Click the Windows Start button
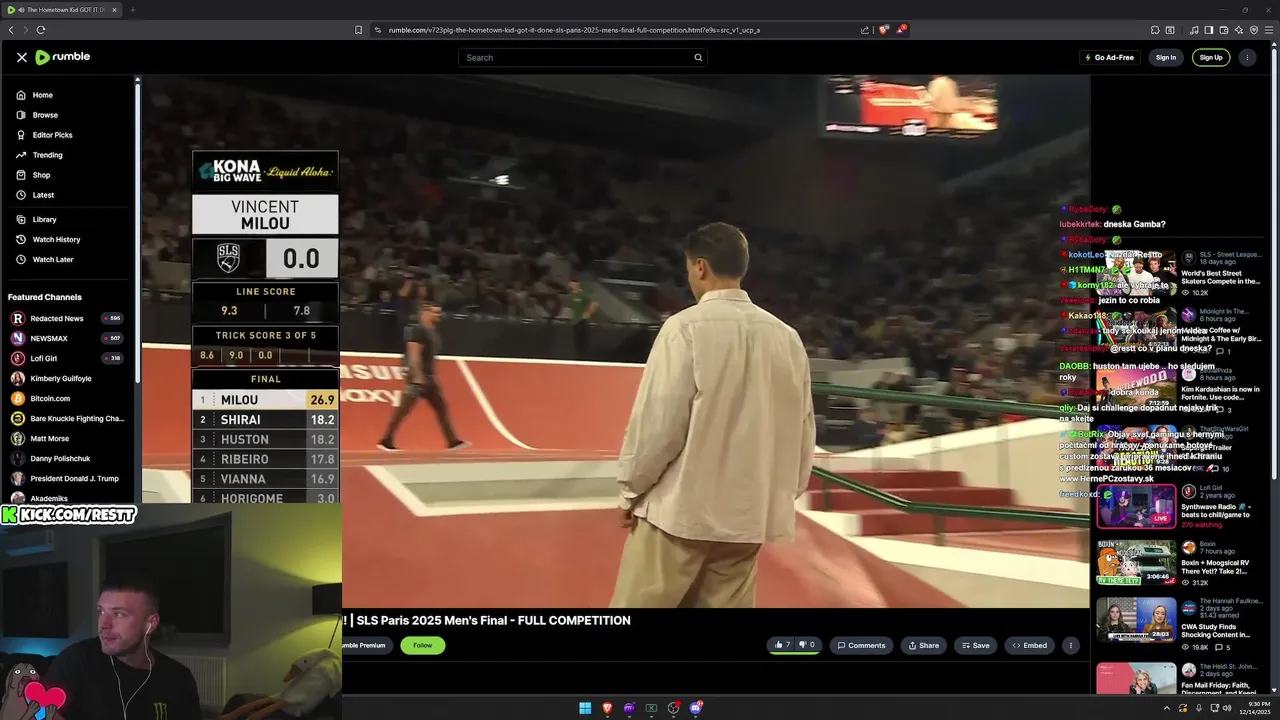The image size is (1280, 720). (585, 708)
